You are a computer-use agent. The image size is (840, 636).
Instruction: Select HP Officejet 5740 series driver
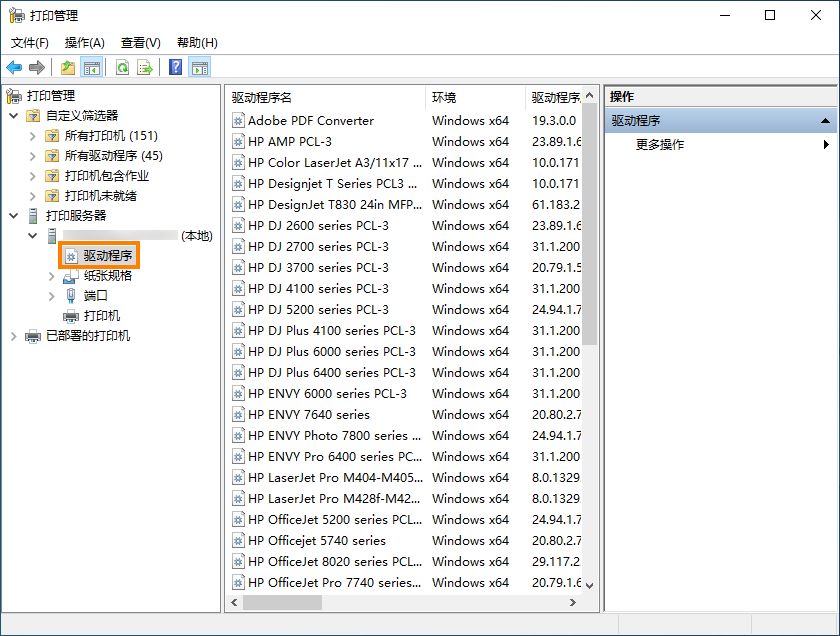coord(406,541)
